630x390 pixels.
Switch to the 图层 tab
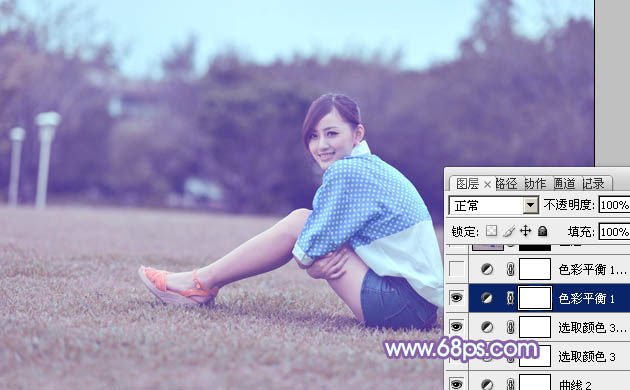point(467,184)
